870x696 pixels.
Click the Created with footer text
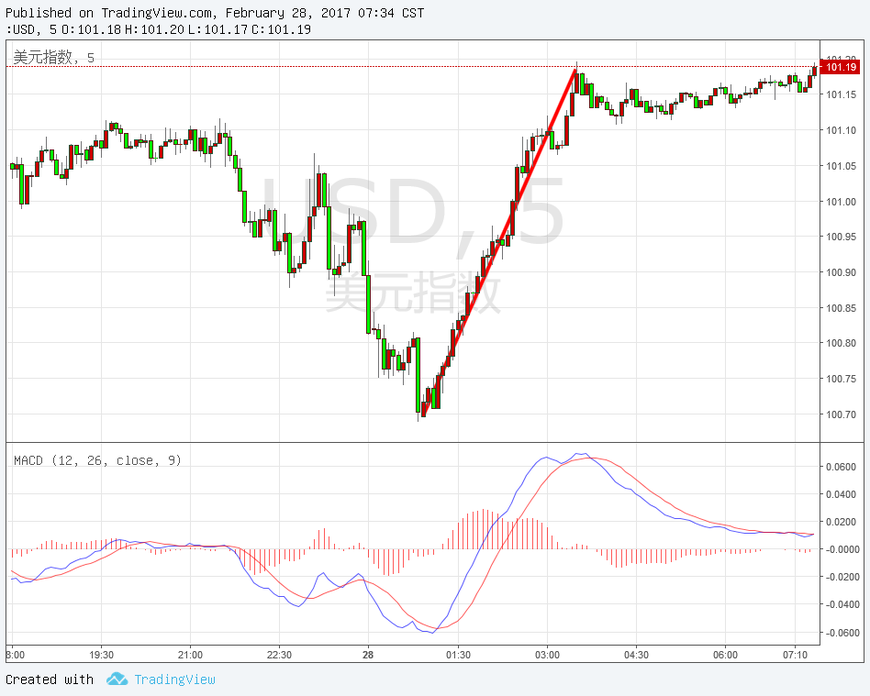49,679
